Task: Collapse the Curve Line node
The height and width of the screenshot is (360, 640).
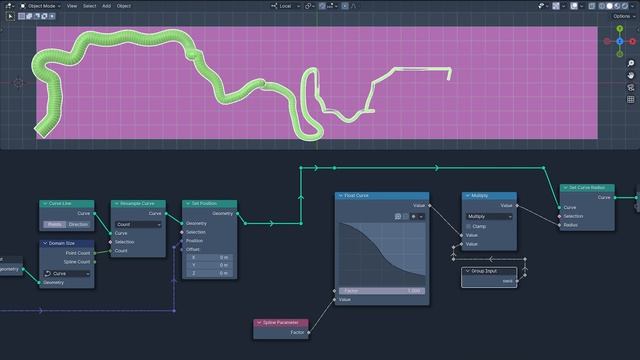Action: click(x=44, y=203)
